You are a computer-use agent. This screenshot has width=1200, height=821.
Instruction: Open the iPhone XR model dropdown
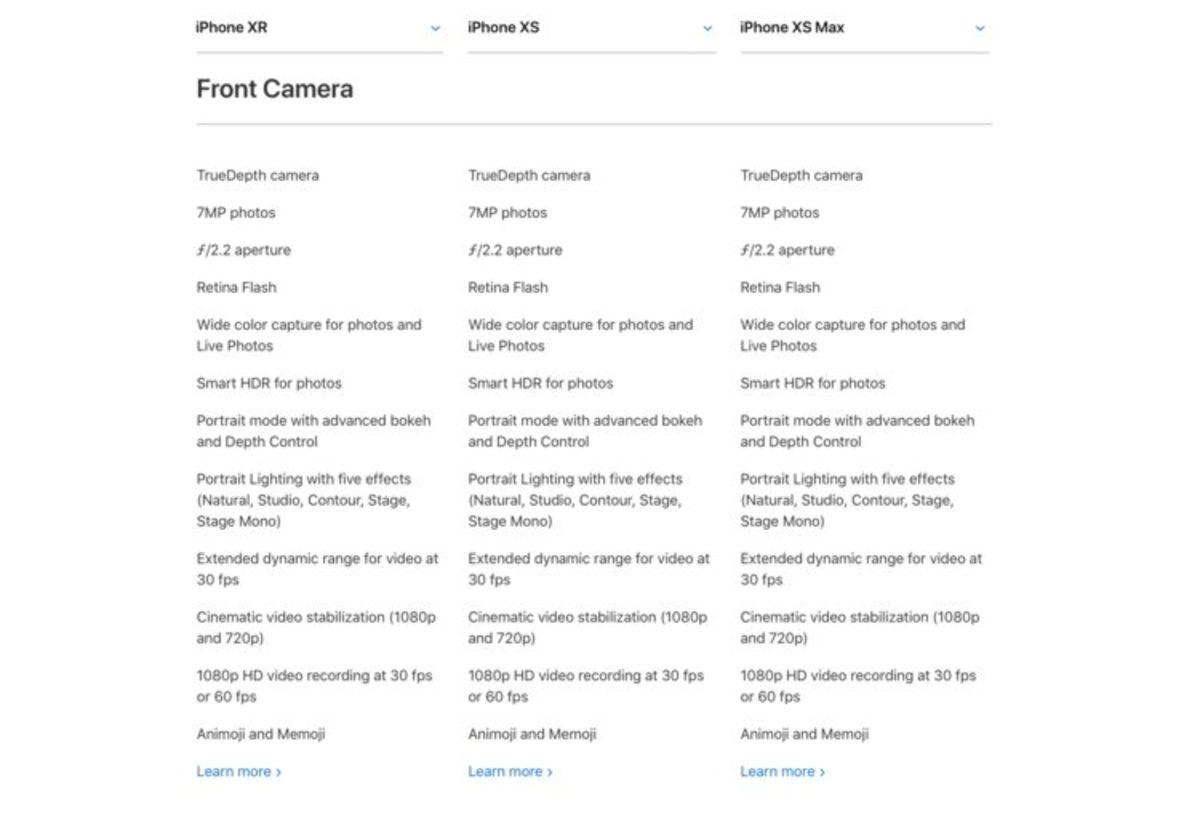tap(320, 28)
